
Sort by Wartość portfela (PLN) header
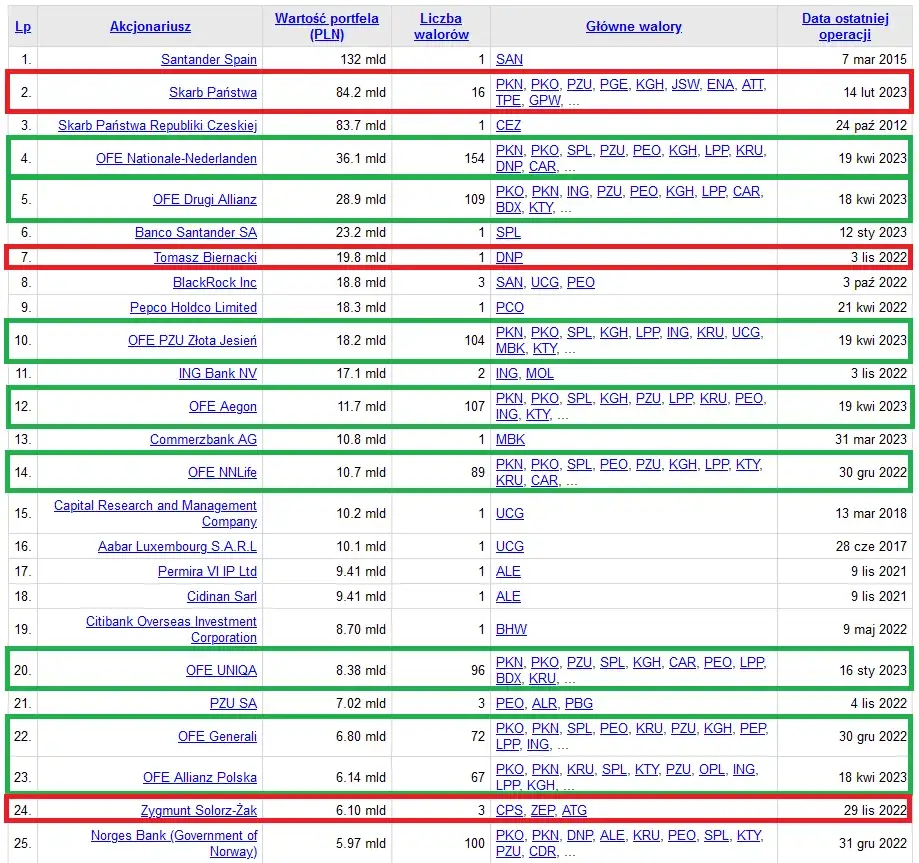(x=328, y=26)
